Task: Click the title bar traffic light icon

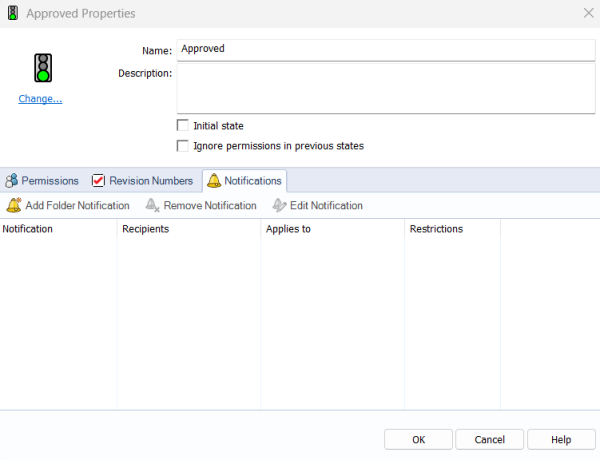Action: (x=12, y=14)
